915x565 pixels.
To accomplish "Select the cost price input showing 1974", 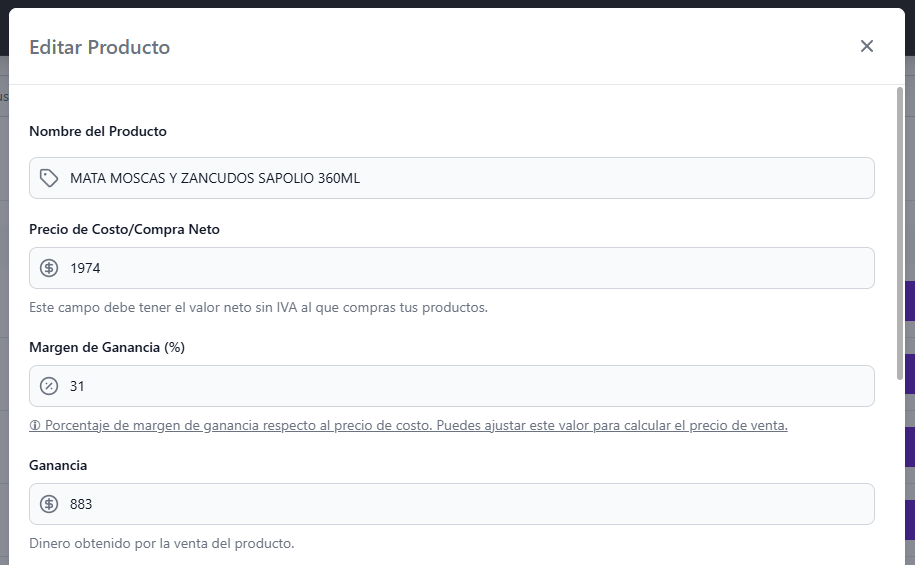I will pos(460,268).
